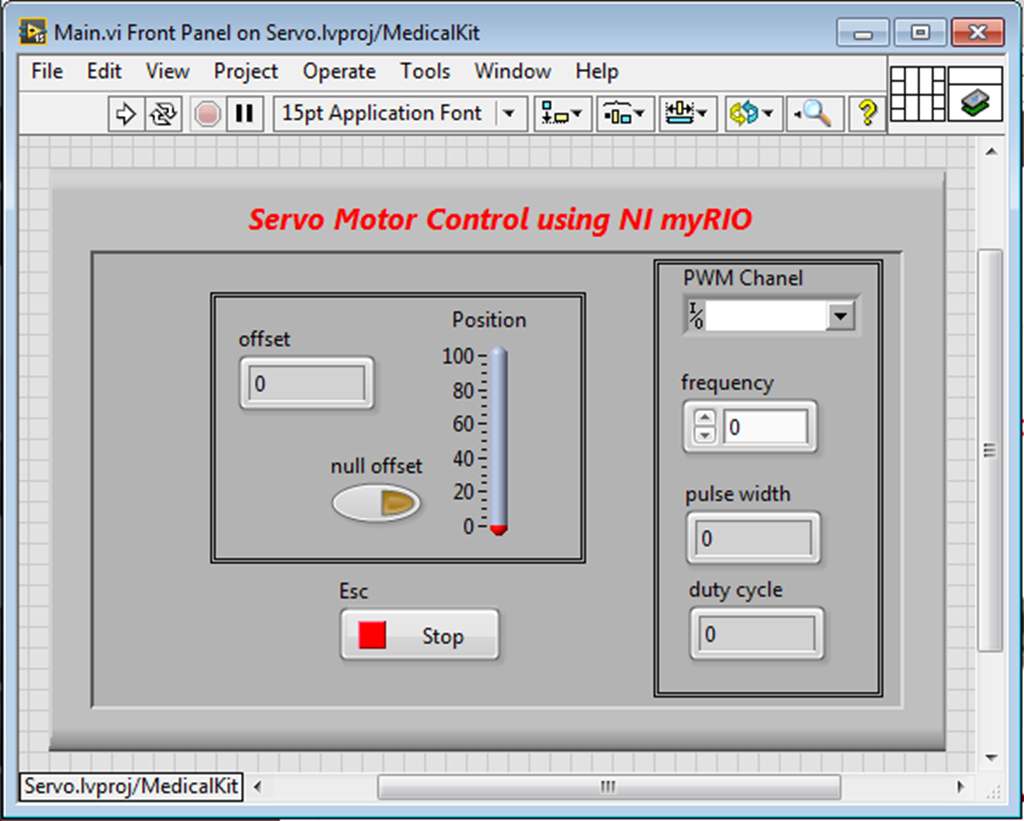The height and width of the screenshot is (821, 1024).
Task: Open the PWM Chanel dropdown
Action: point(843,315)
